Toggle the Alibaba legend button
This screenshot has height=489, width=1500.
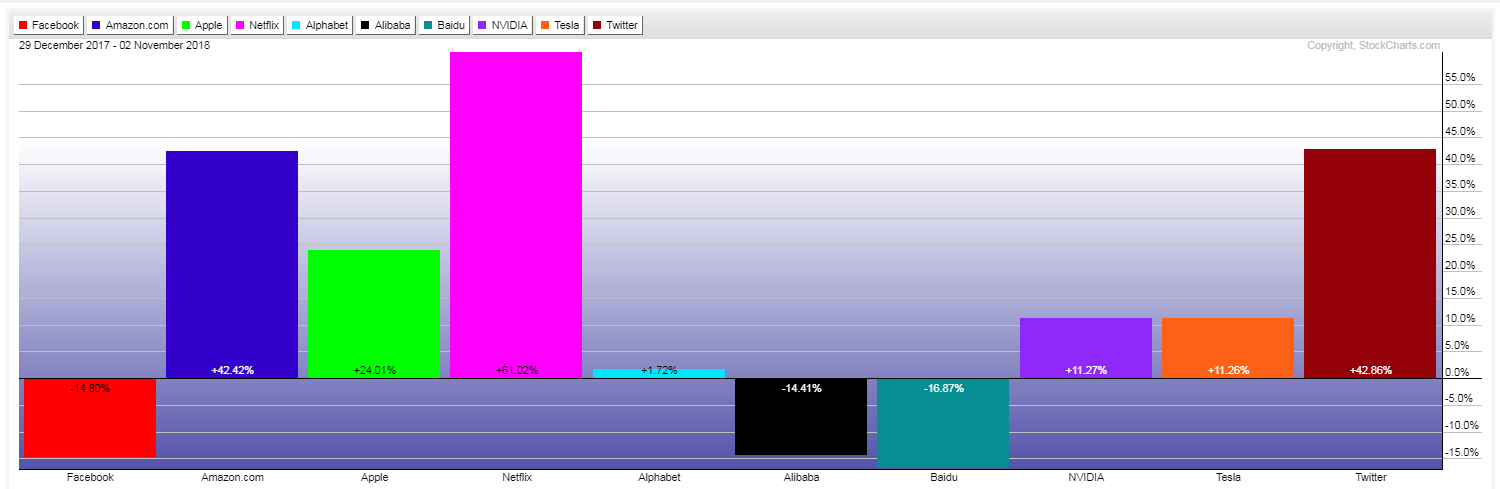tap(385, 25)
